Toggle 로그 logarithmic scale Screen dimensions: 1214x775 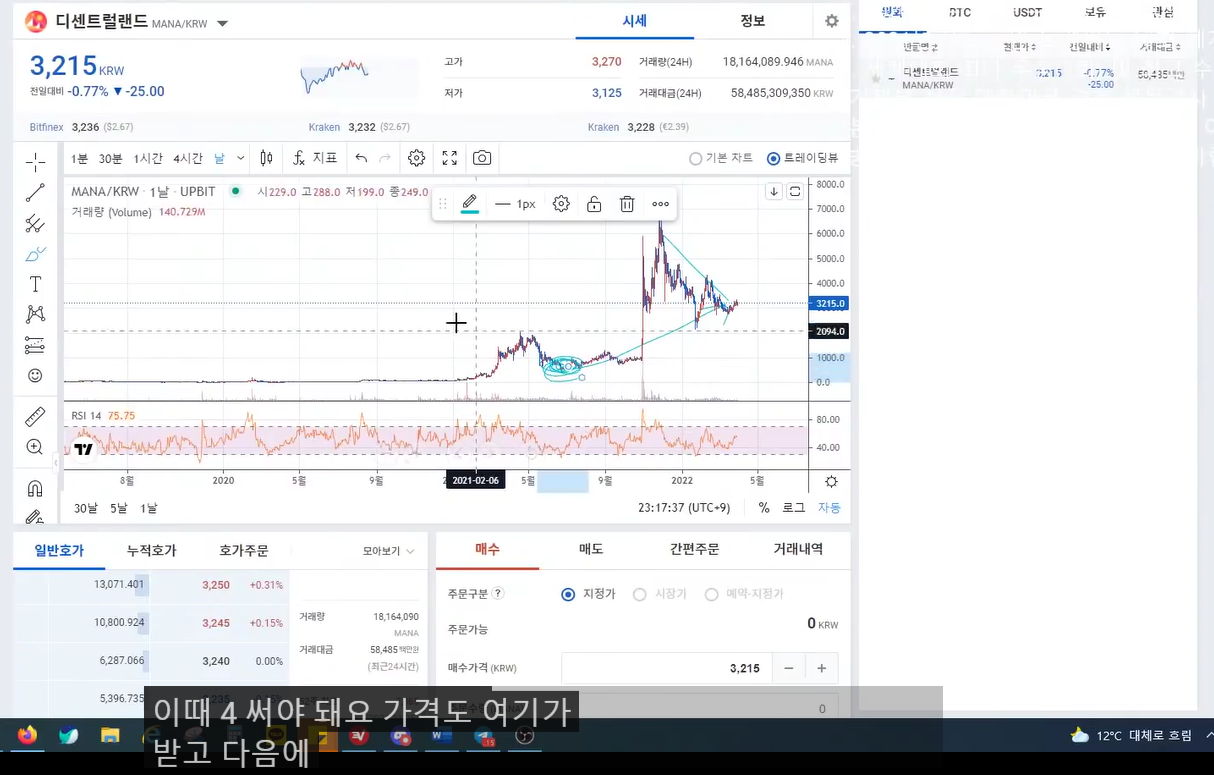[x=794, y=508]
